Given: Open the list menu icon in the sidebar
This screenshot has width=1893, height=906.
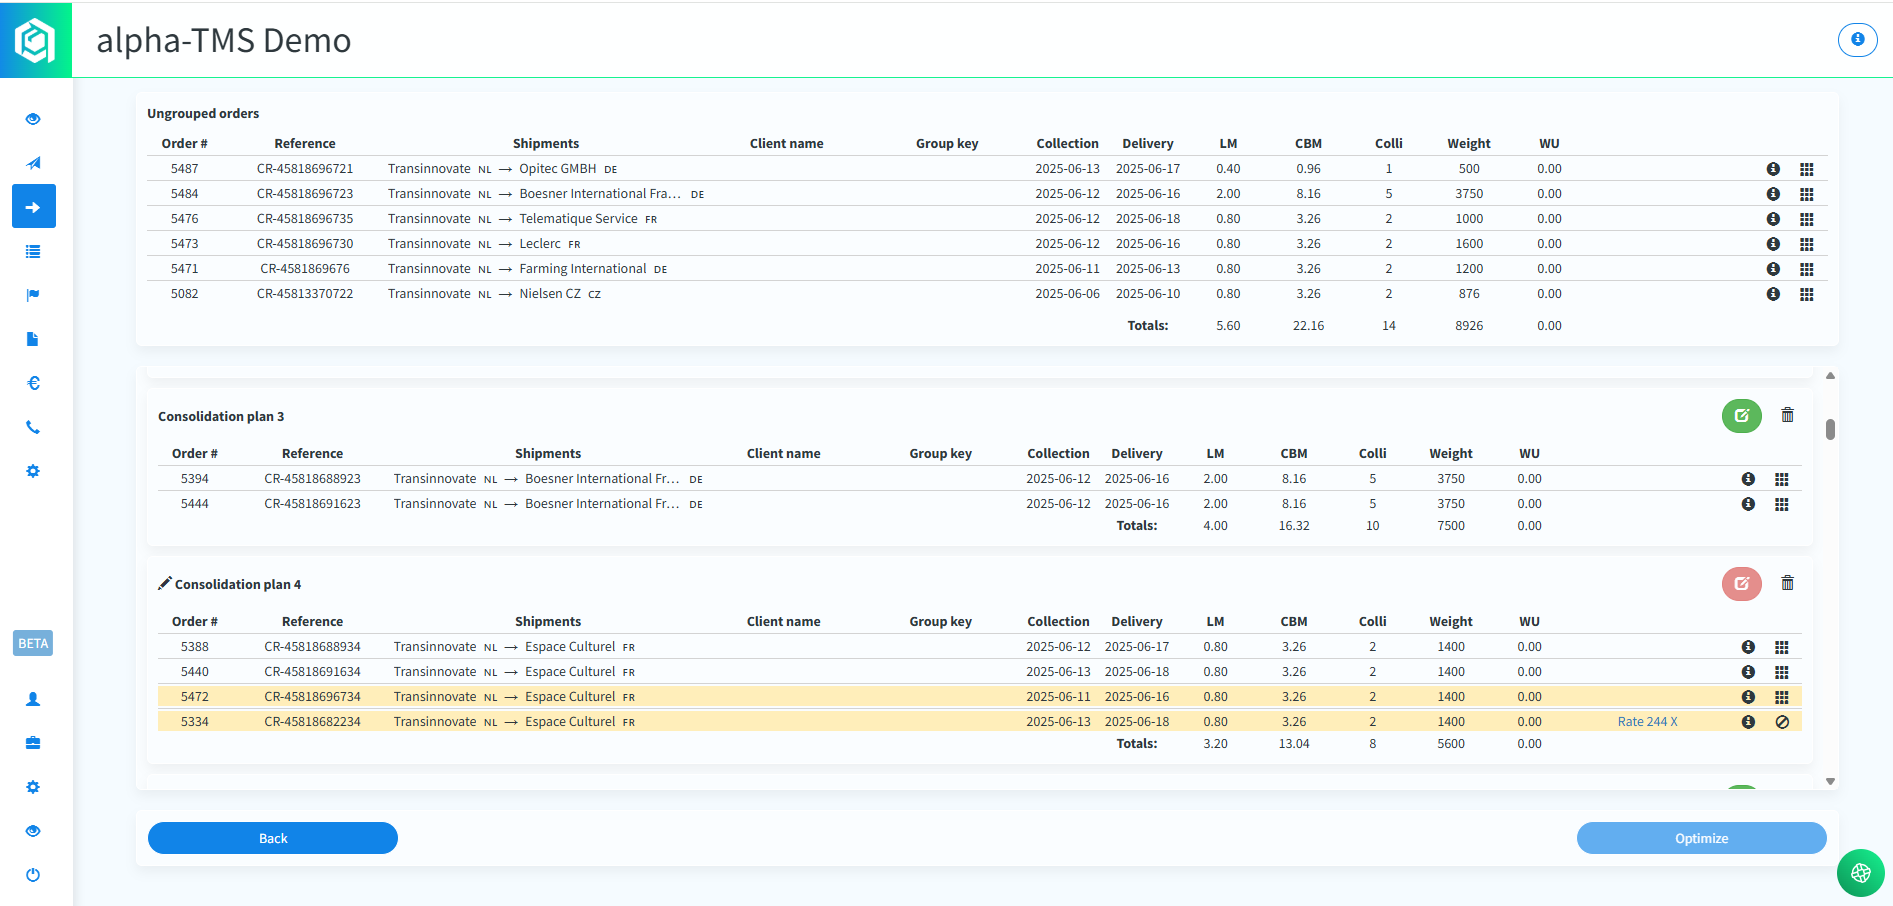Looking at the screenshot, I should 33,251.
